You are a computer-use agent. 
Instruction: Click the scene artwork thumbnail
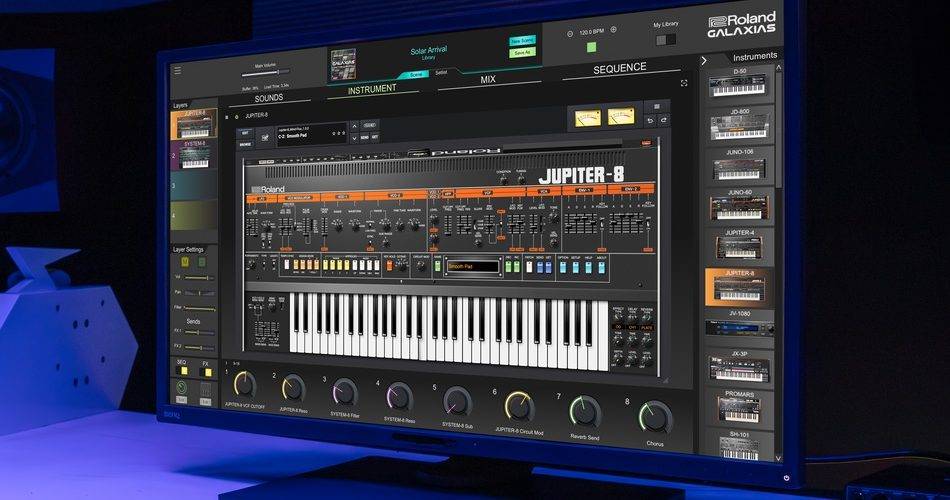[x=343, y=64]
